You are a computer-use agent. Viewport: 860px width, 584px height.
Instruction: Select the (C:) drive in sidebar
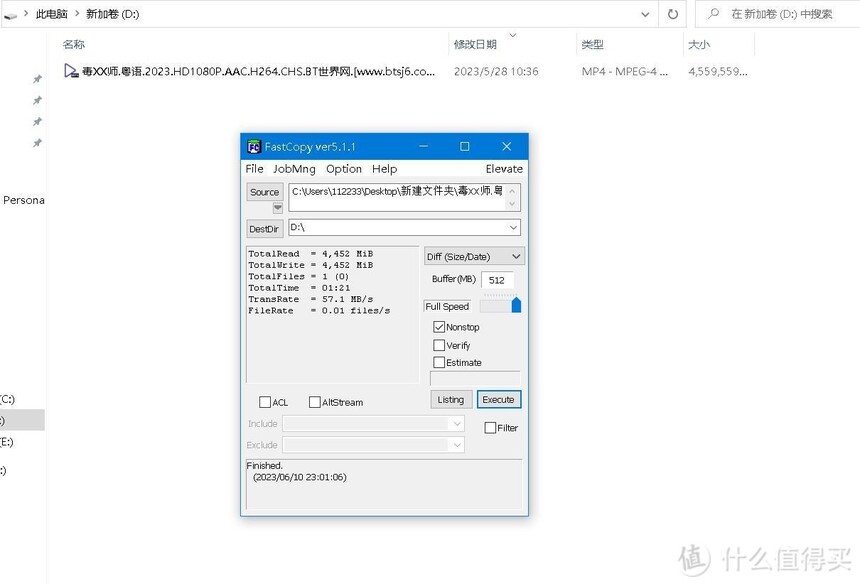click(8, 399)
